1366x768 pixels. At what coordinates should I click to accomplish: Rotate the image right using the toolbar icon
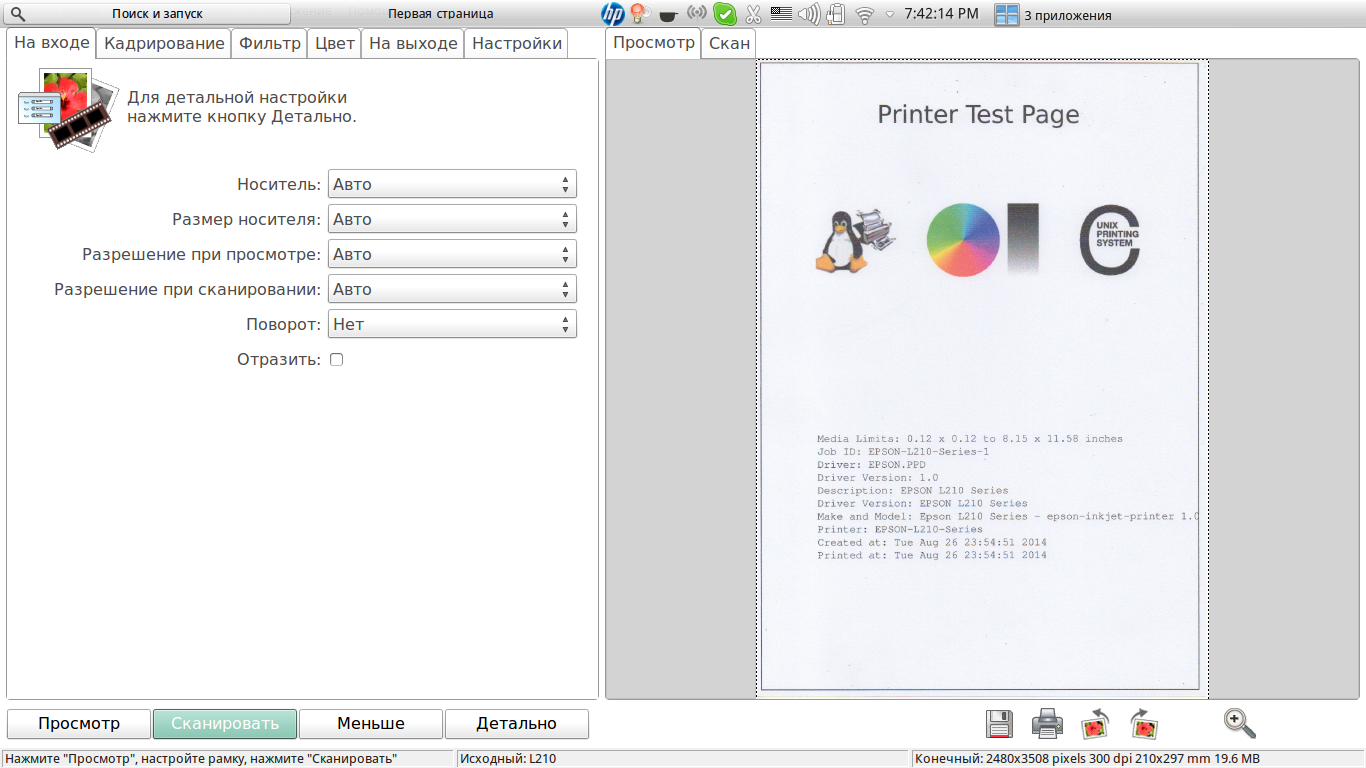pos(1143,723)
